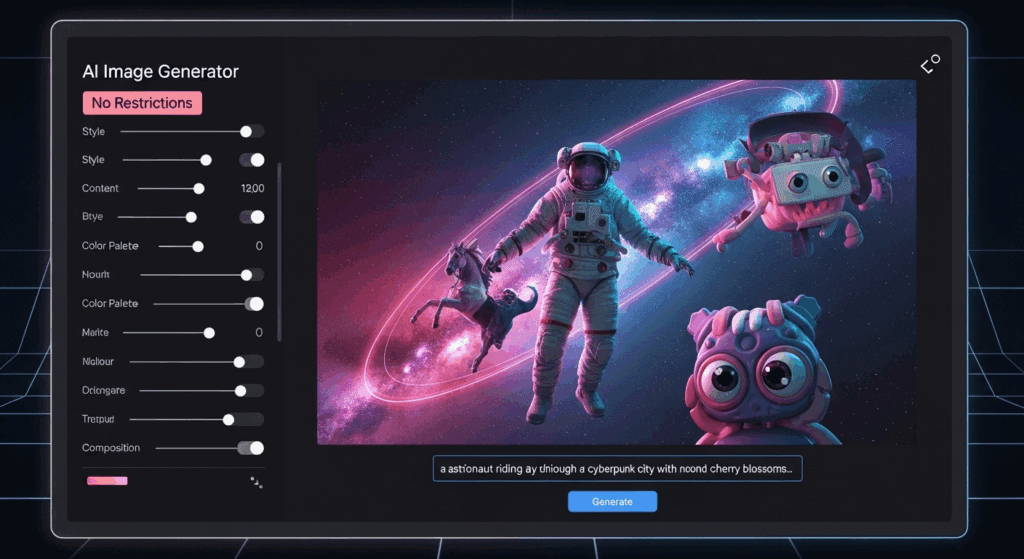Click the Color Palete slider showing value 0
Screen dimensions: 1024x559
[x=181, y=246]
